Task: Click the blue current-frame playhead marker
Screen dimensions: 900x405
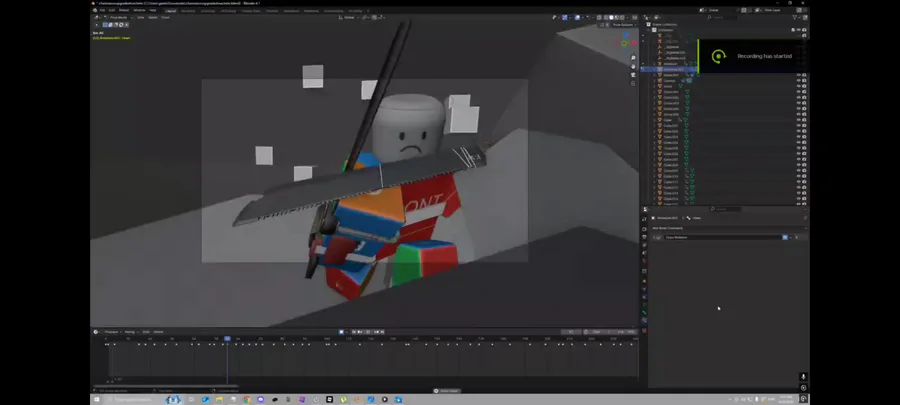Action: [x=227, y=339]
